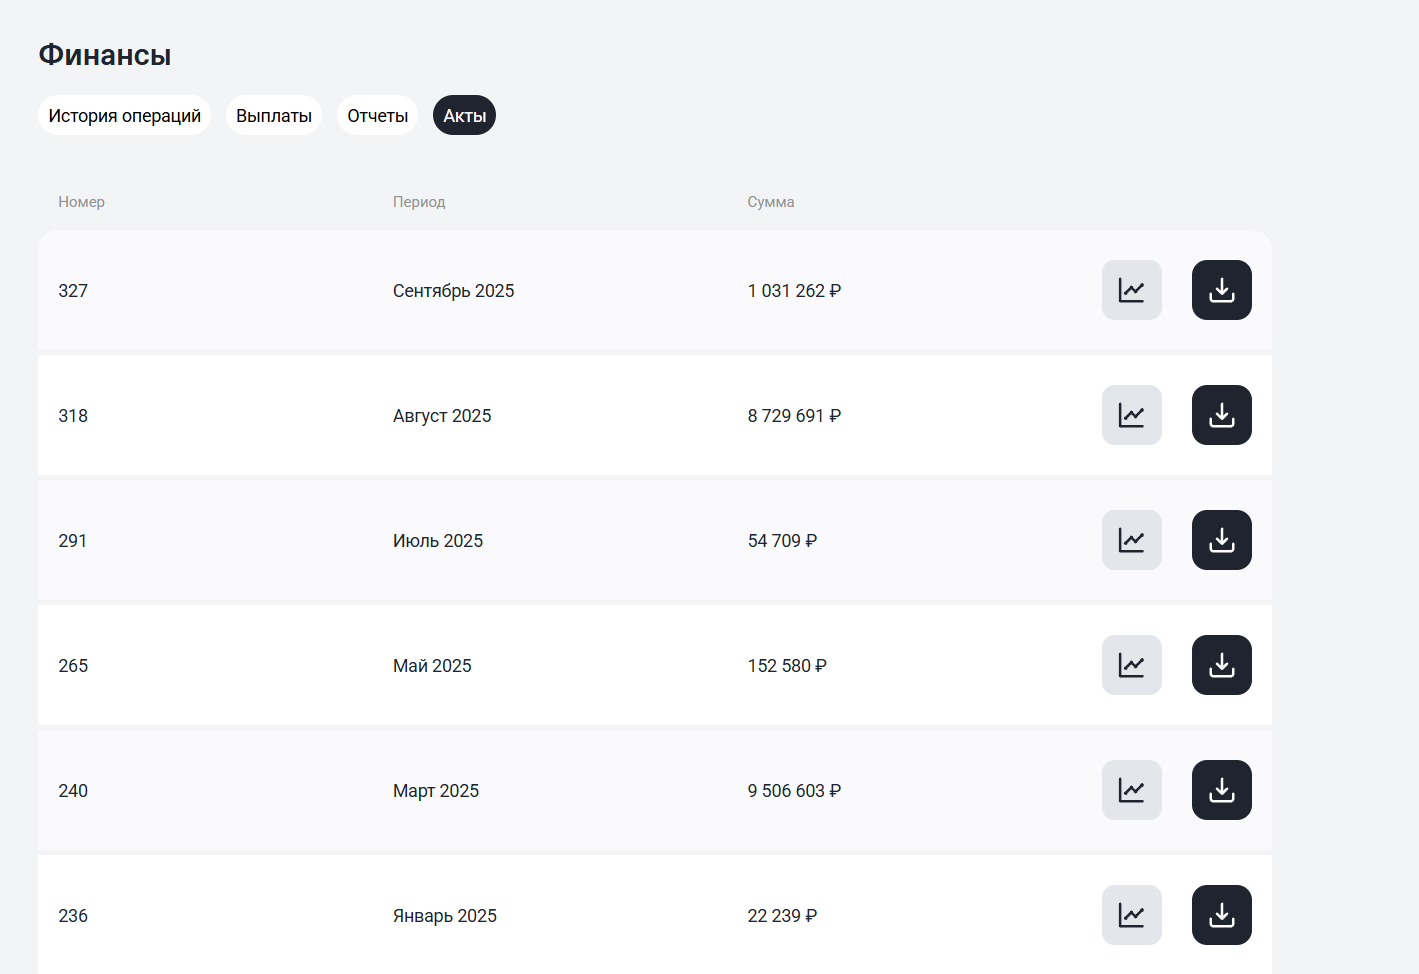Go to the Отчеты tab
Screen dimensions: 1419x974
(377, 116)
